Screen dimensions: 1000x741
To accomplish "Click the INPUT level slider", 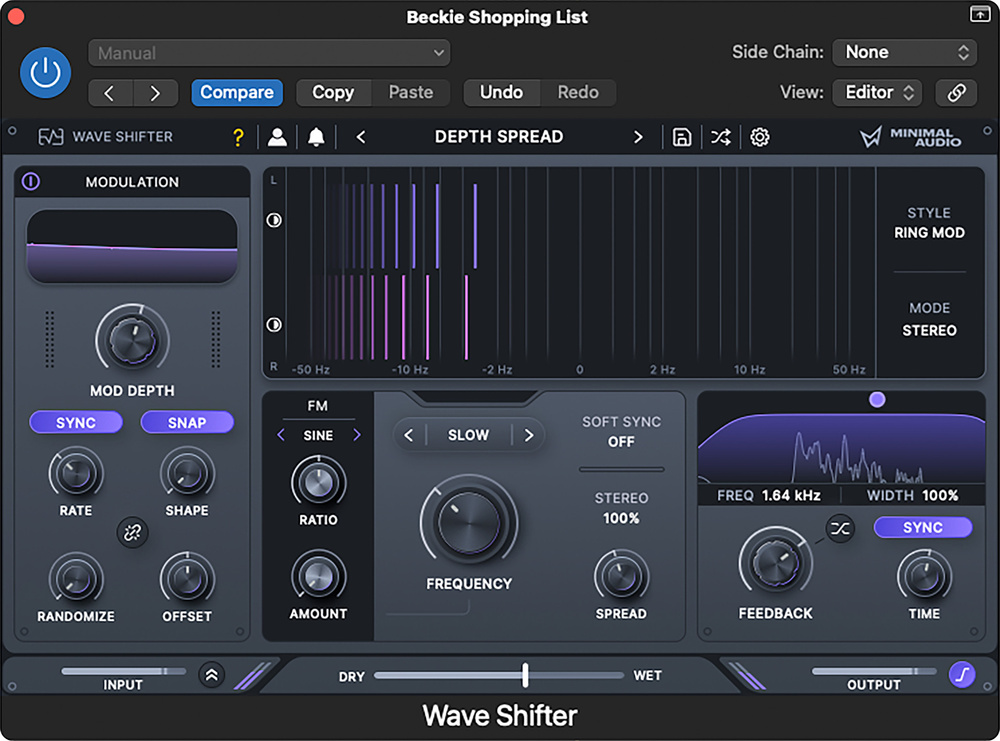I will 123,671.
